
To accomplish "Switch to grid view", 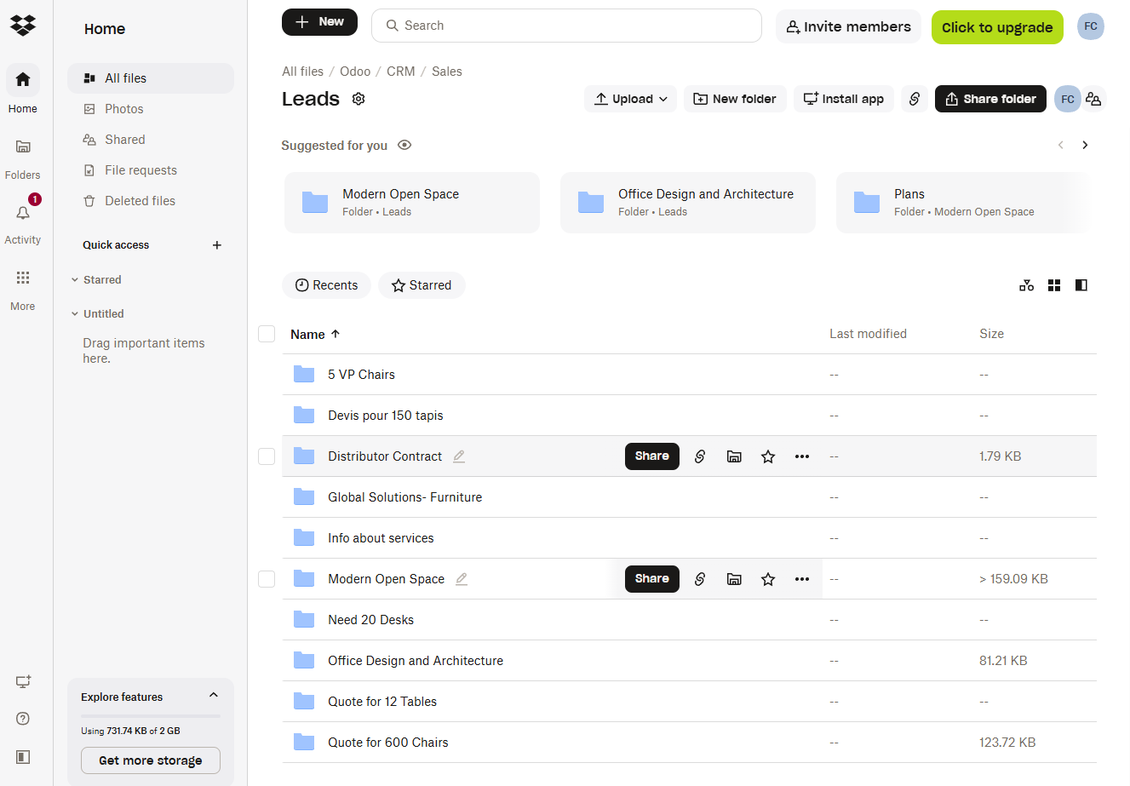I will [1054, 285].
